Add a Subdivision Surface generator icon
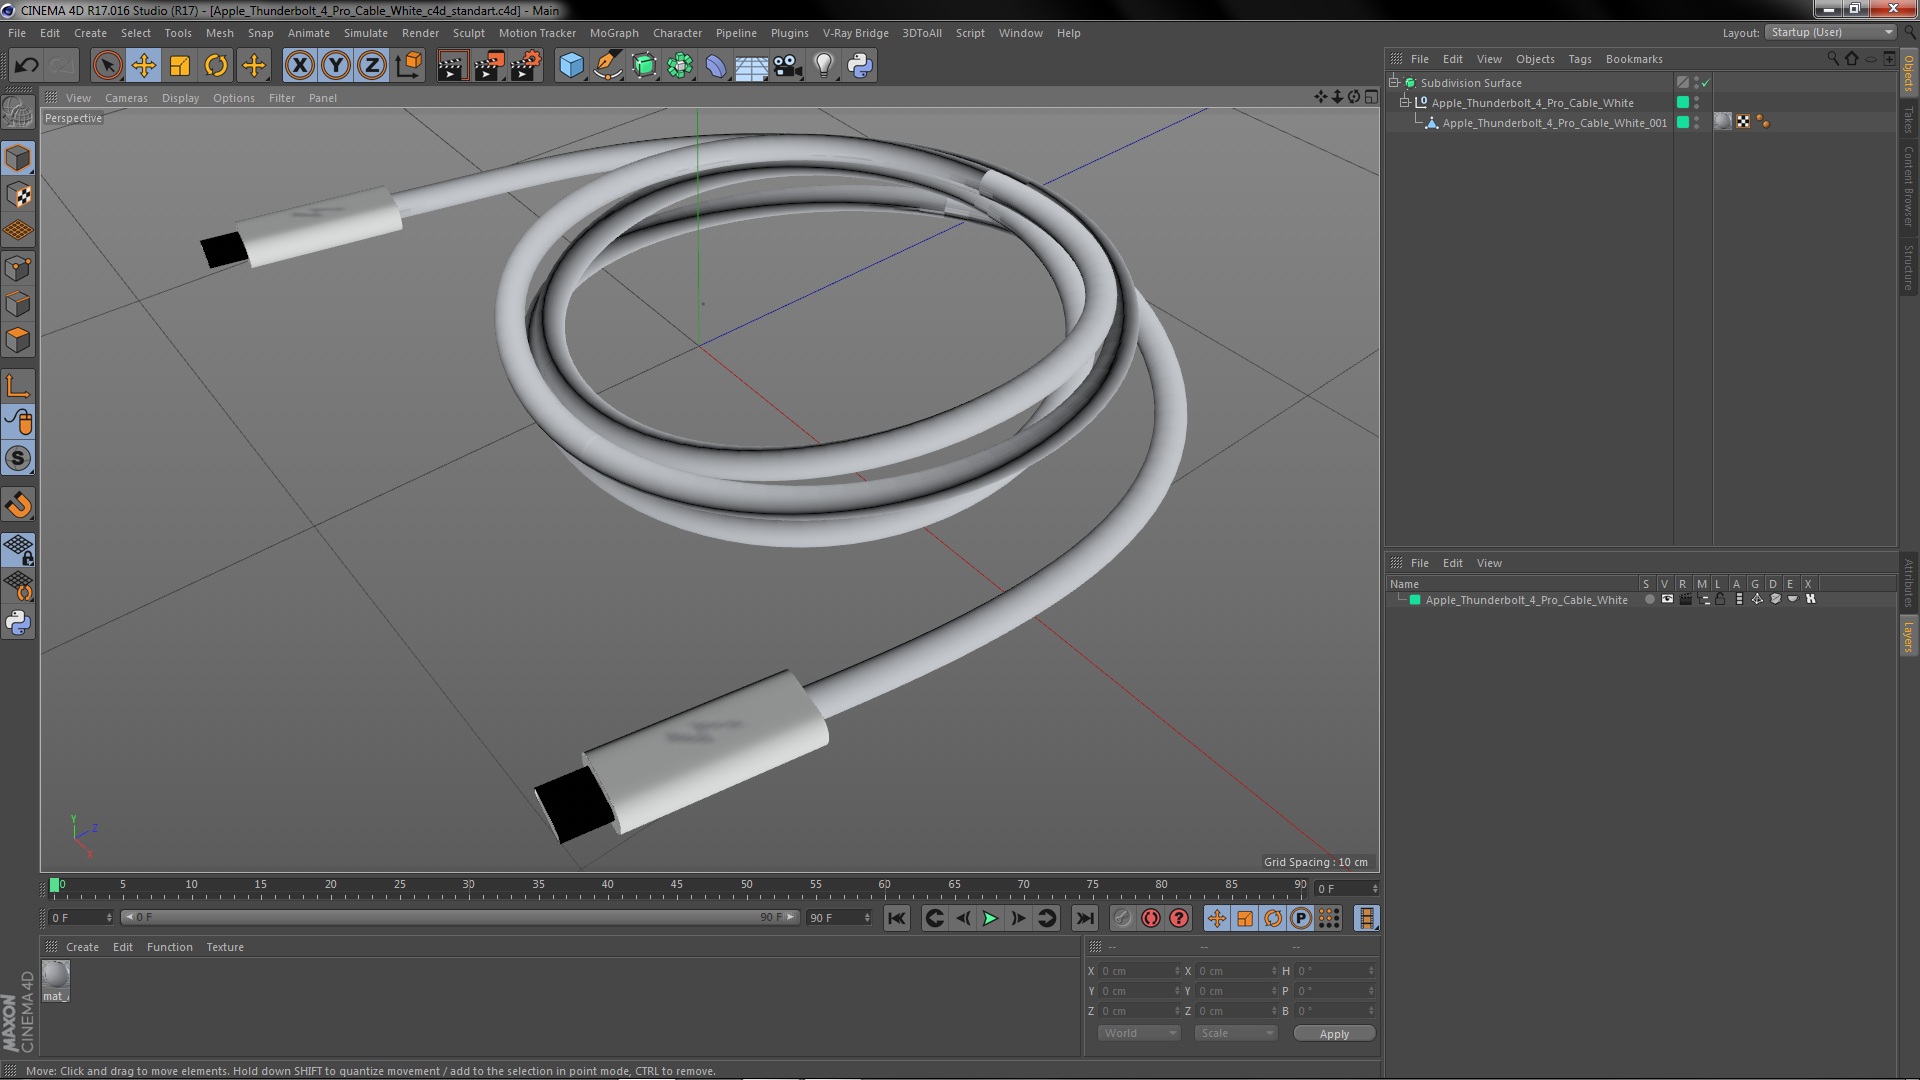The width and height of the screenshot is (1920, 1080). click(x=644, y=66)
